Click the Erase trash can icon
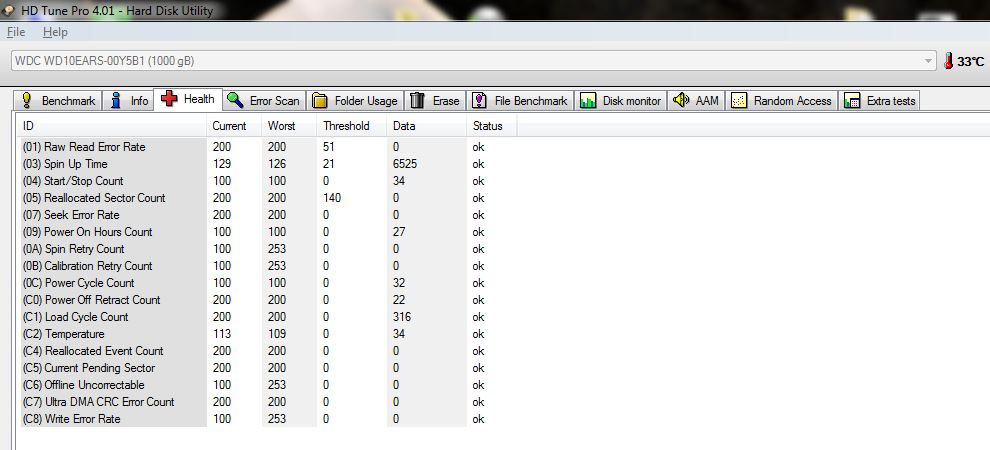 (x=417, y=100)
